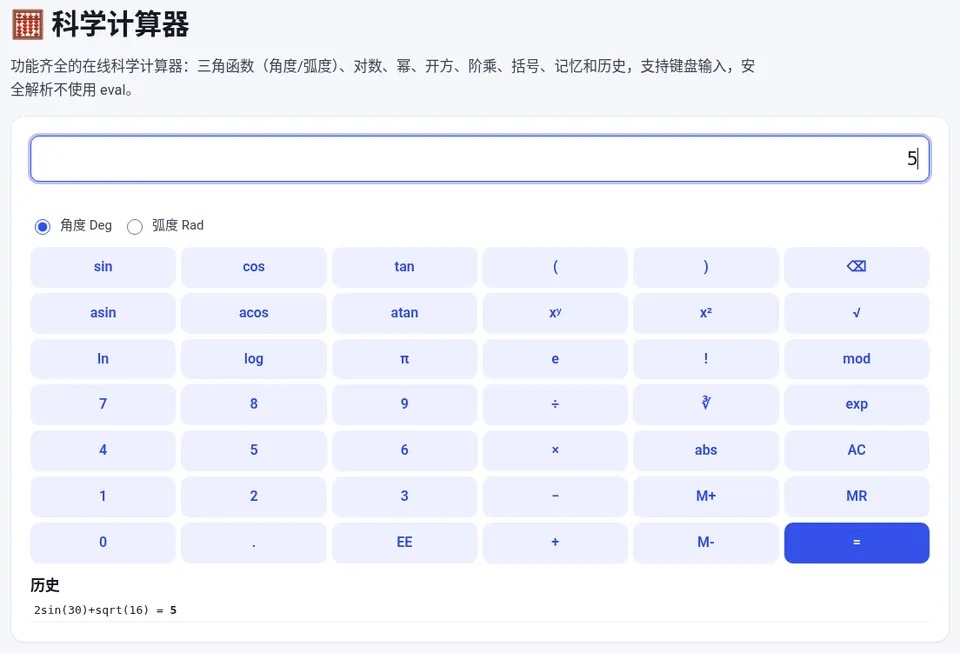
Task: Click the cos function button
Action: pos(253,267)
